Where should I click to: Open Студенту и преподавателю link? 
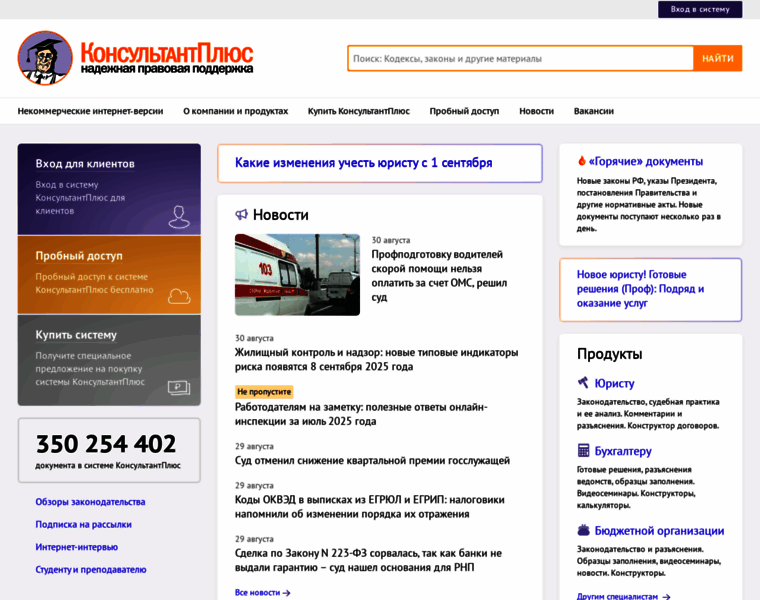click(x=91, y=569)
